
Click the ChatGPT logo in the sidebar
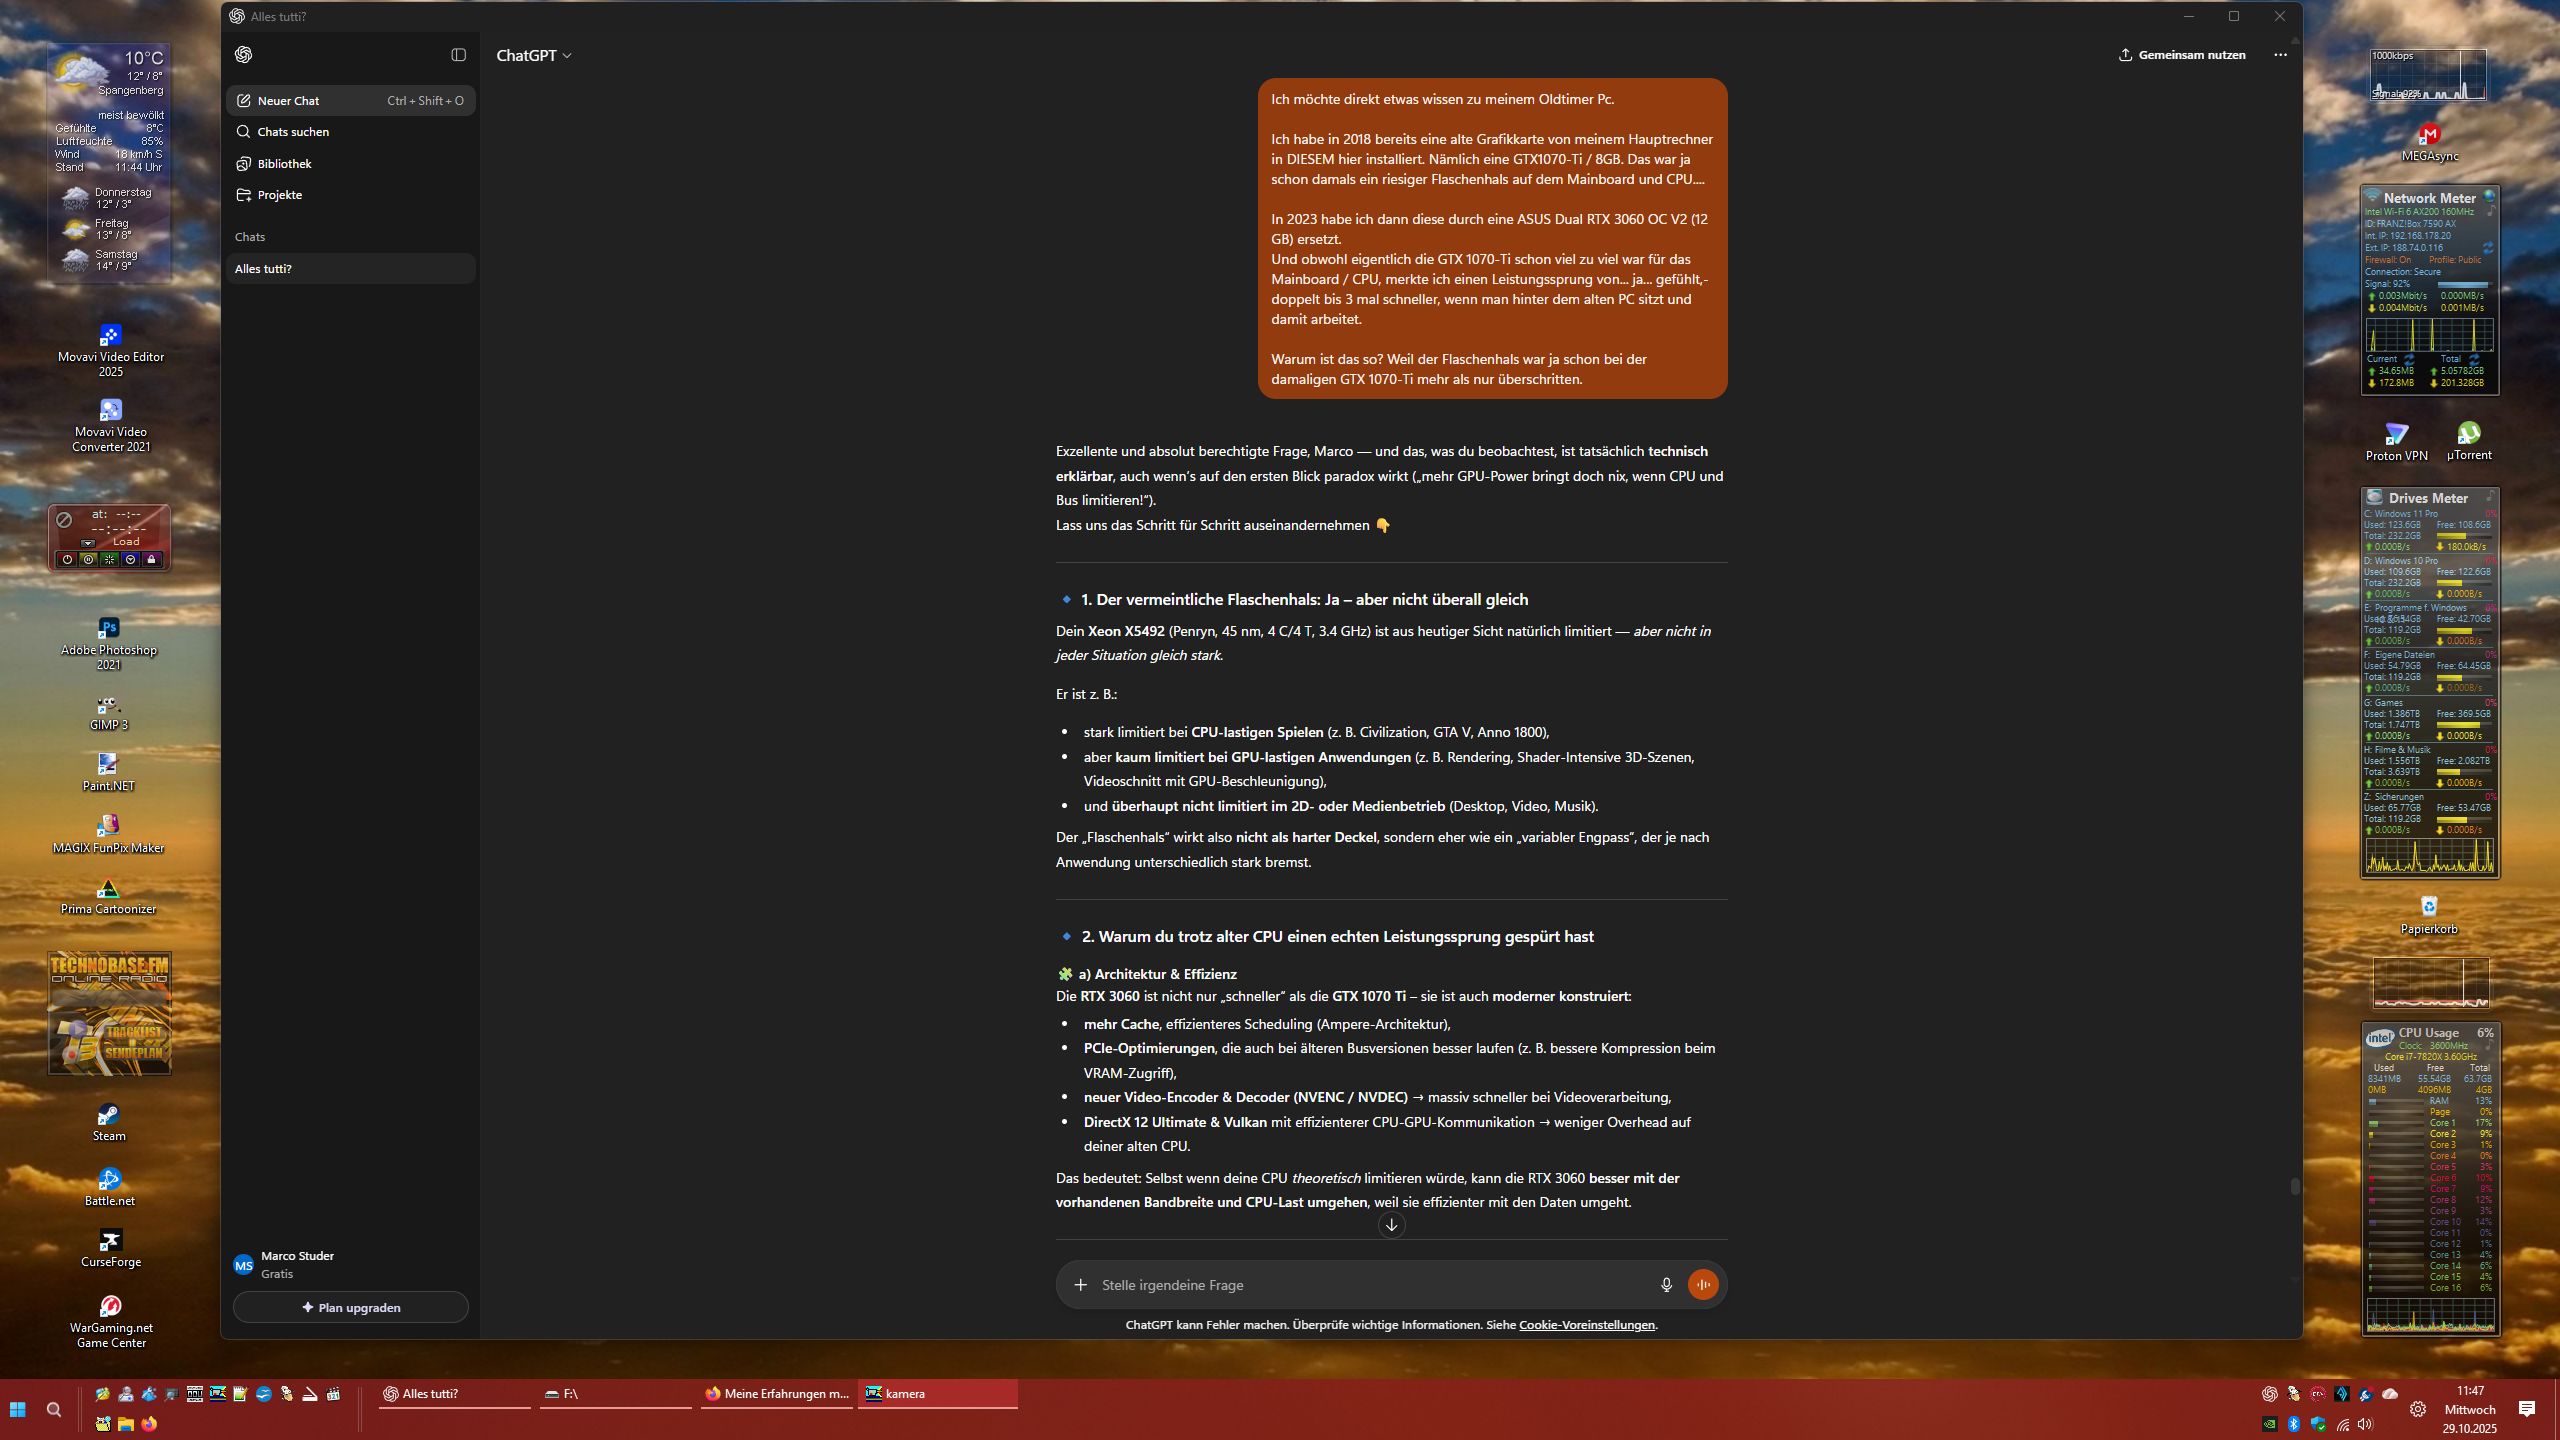pos(243,55)
